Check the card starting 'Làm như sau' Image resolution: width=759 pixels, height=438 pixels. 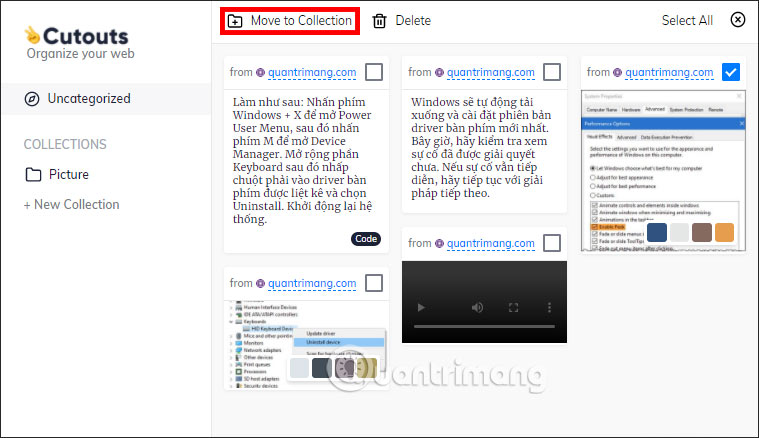(374, 72)
